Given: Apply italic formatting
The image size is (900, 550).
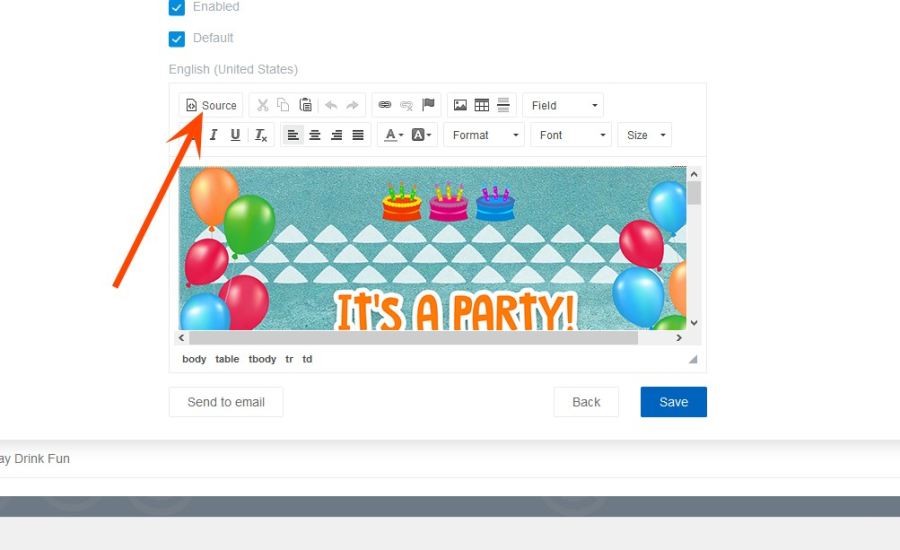Looking at the screenshot, I should [213, 135].
